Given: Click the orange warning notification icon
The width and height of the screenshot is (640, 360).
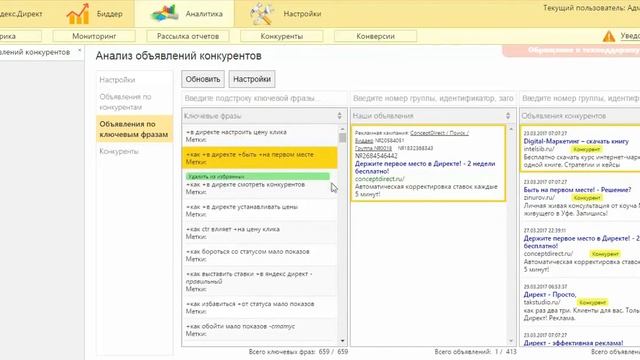Looking at the screenshot, I should [609, 36].
